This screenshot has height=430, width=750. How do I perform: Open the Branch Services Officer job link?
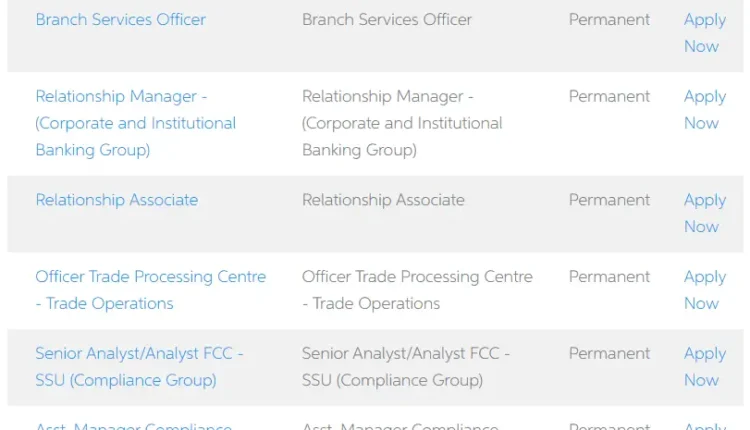[120, 20]
